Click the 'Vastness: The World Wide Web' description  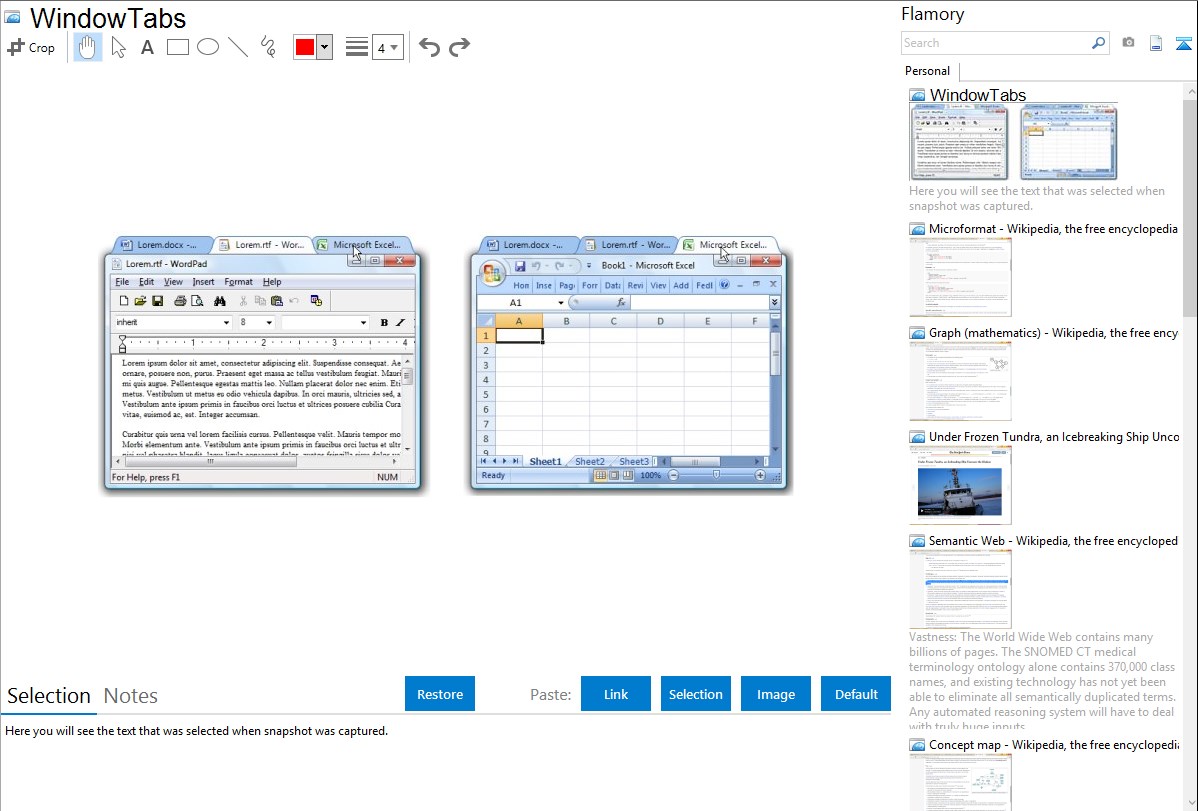[x=1042, y=681]
